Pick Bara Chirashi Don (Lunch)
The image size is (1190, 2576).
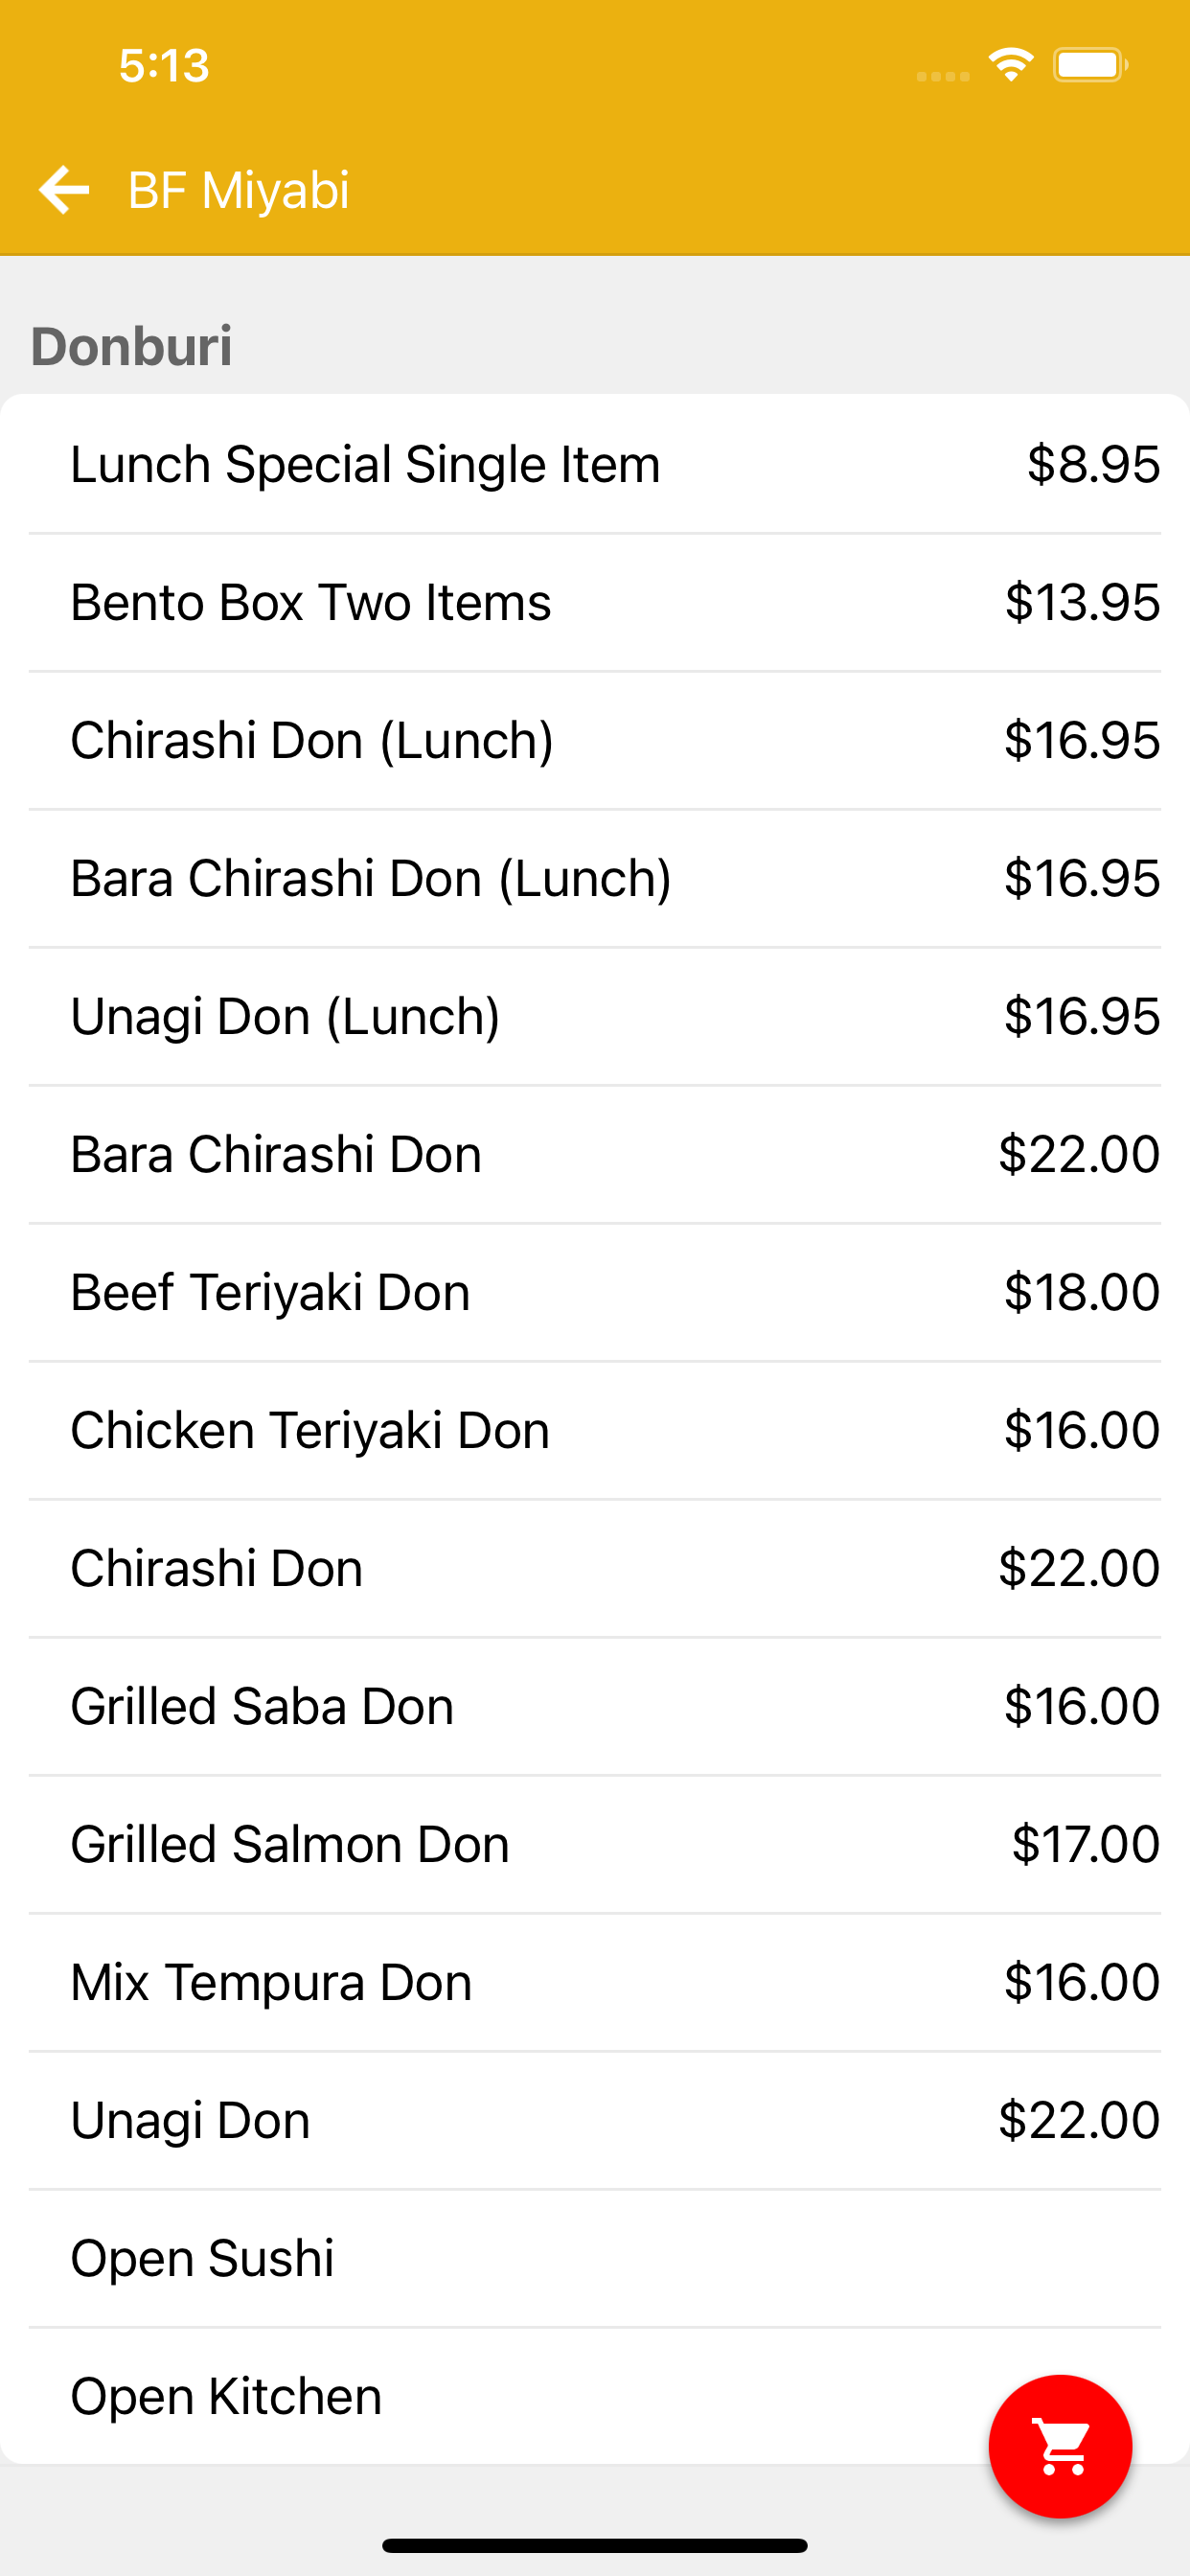click(370, 878)
